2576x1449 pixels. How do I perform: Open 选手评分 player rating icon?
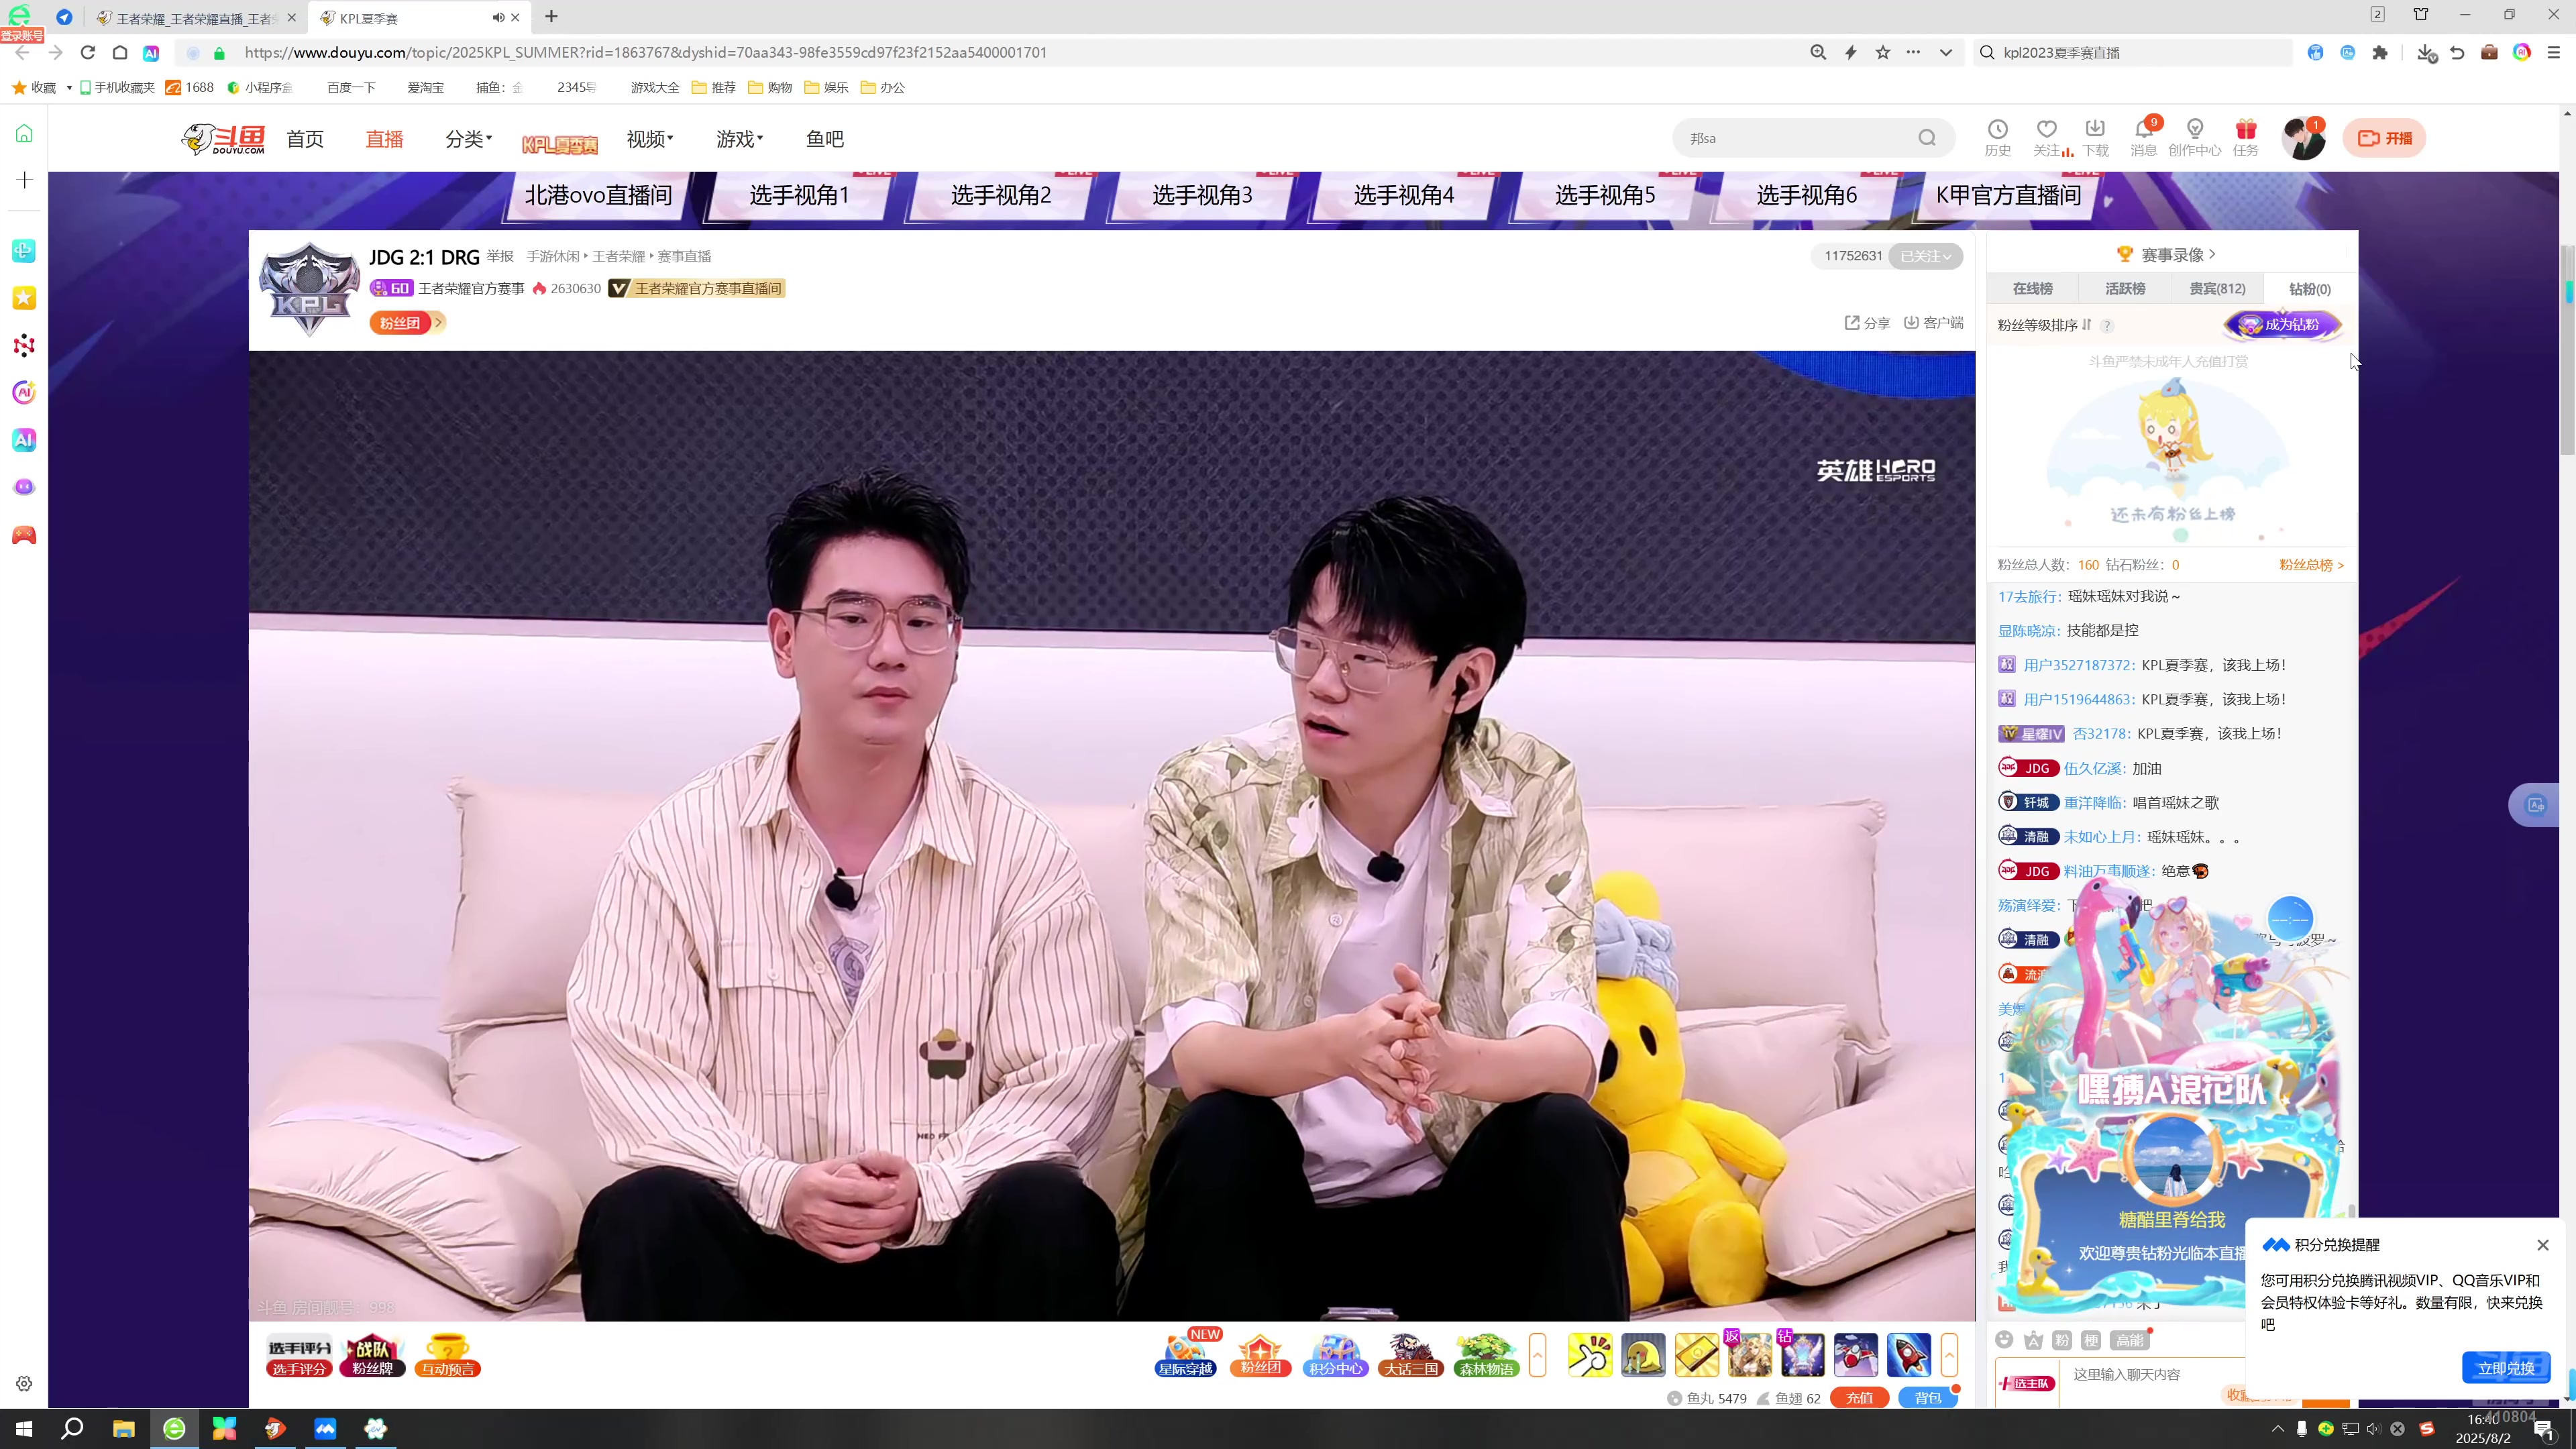pos(299,1357)
